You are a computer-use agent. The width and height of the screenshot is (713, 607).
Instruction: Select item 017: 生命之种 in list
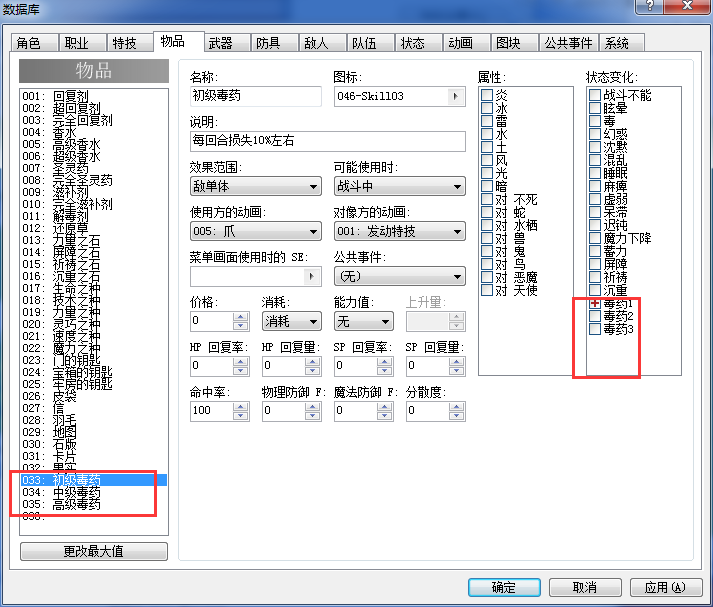point(94,288)
